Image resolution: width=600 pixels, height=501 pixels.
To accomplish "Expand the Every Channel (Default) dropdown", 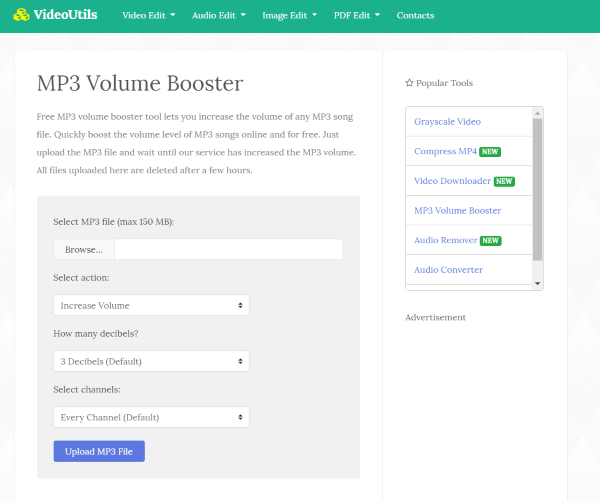I will (151, 417).
